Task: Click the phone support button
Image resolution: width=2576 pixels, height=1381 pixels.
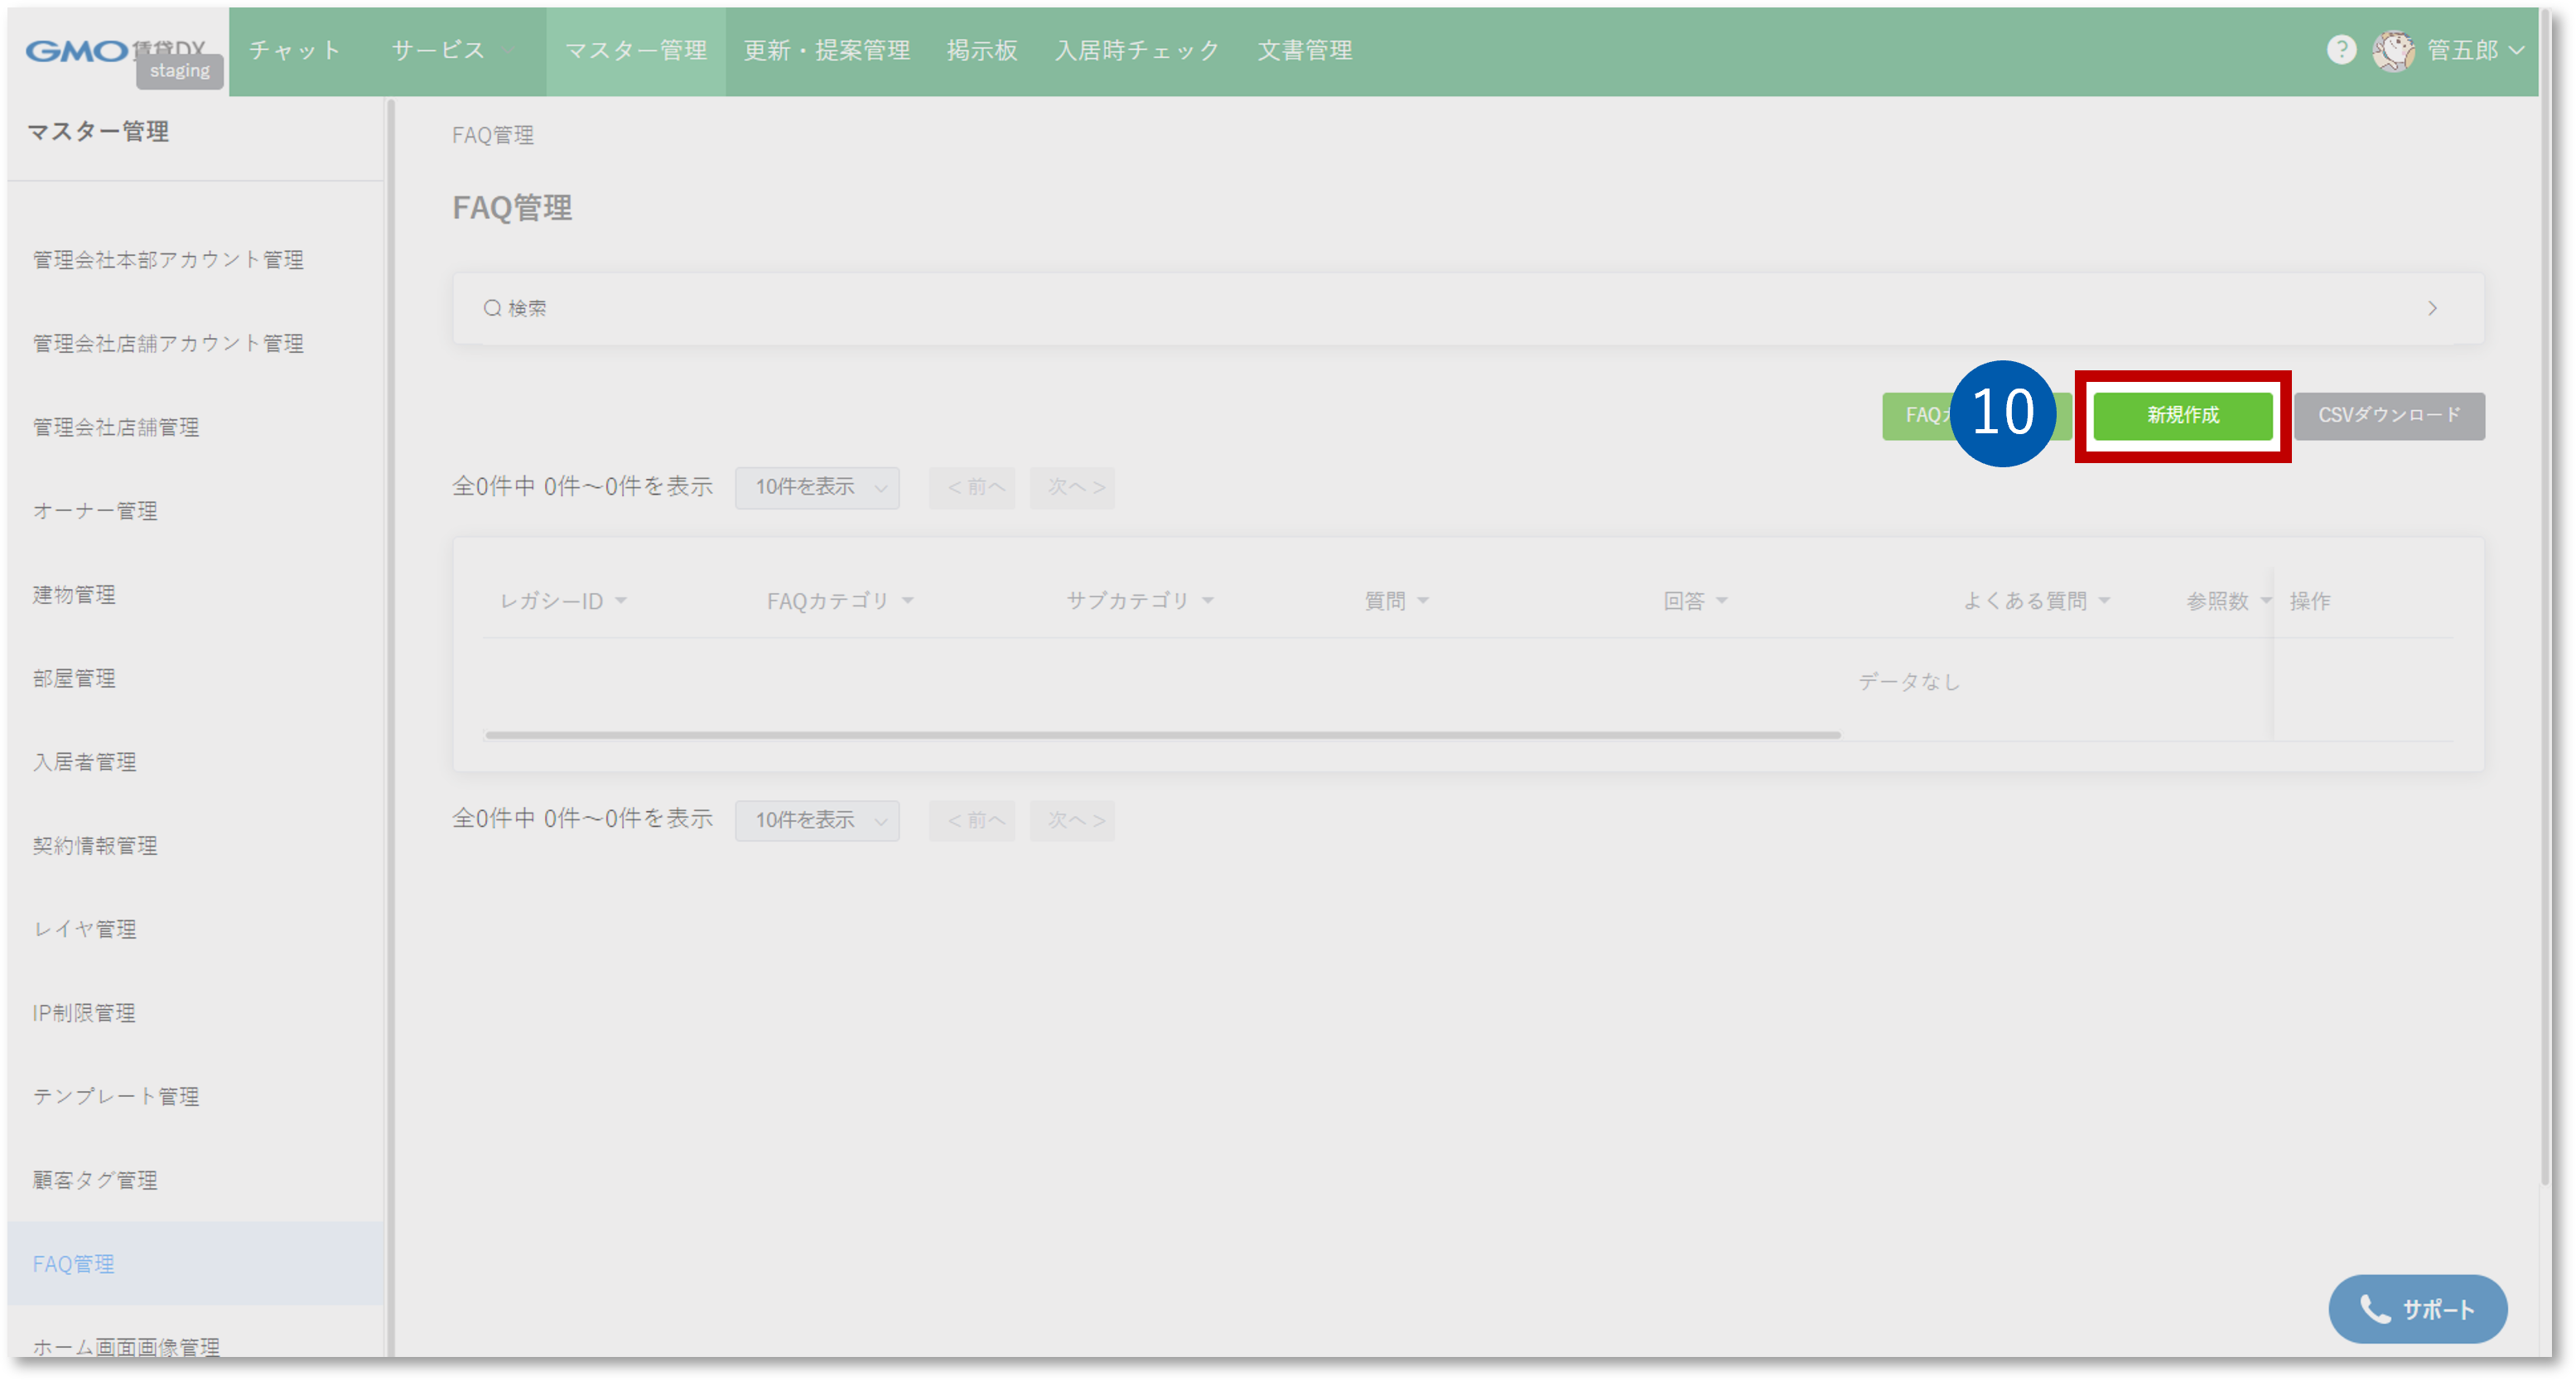Action: (2417, 1308)
